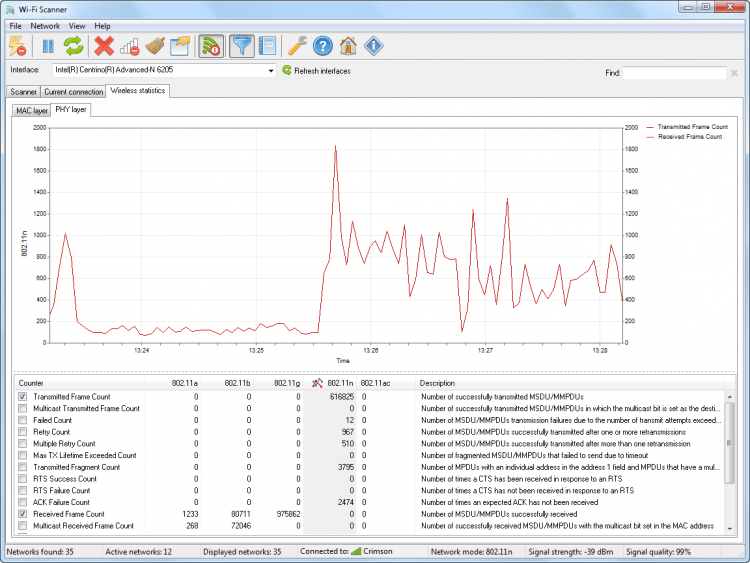Click the green refresh arrows icon

click(x=74, y=46)
